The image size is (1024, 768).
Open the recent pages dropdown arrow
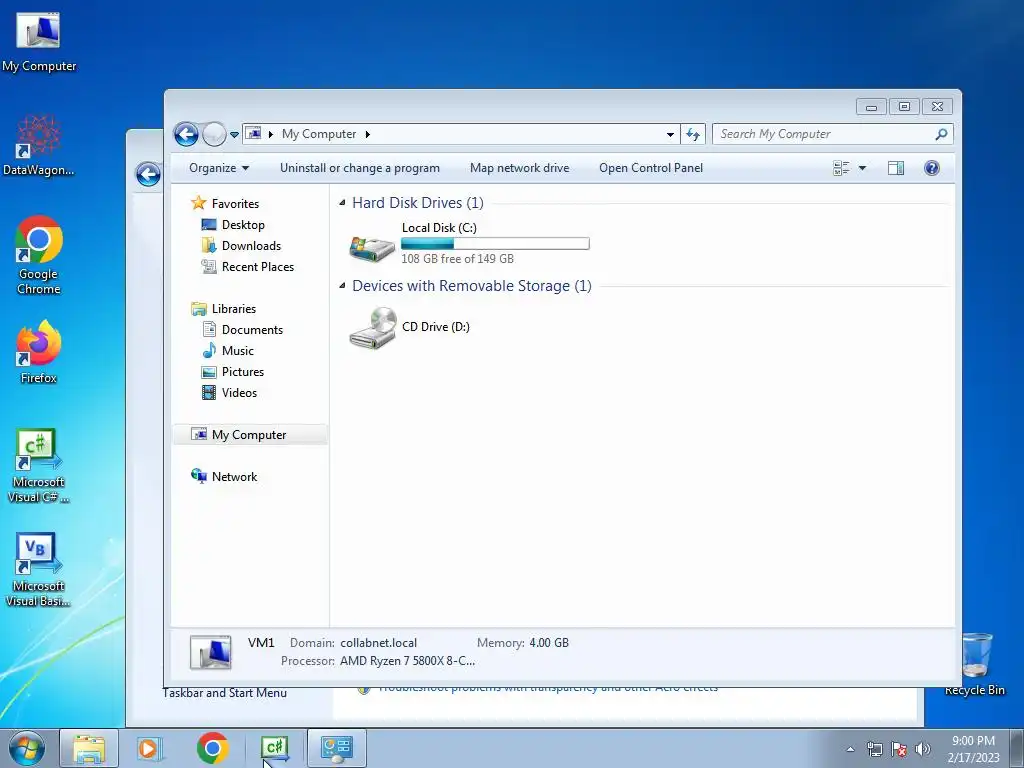tap(234, 135)
